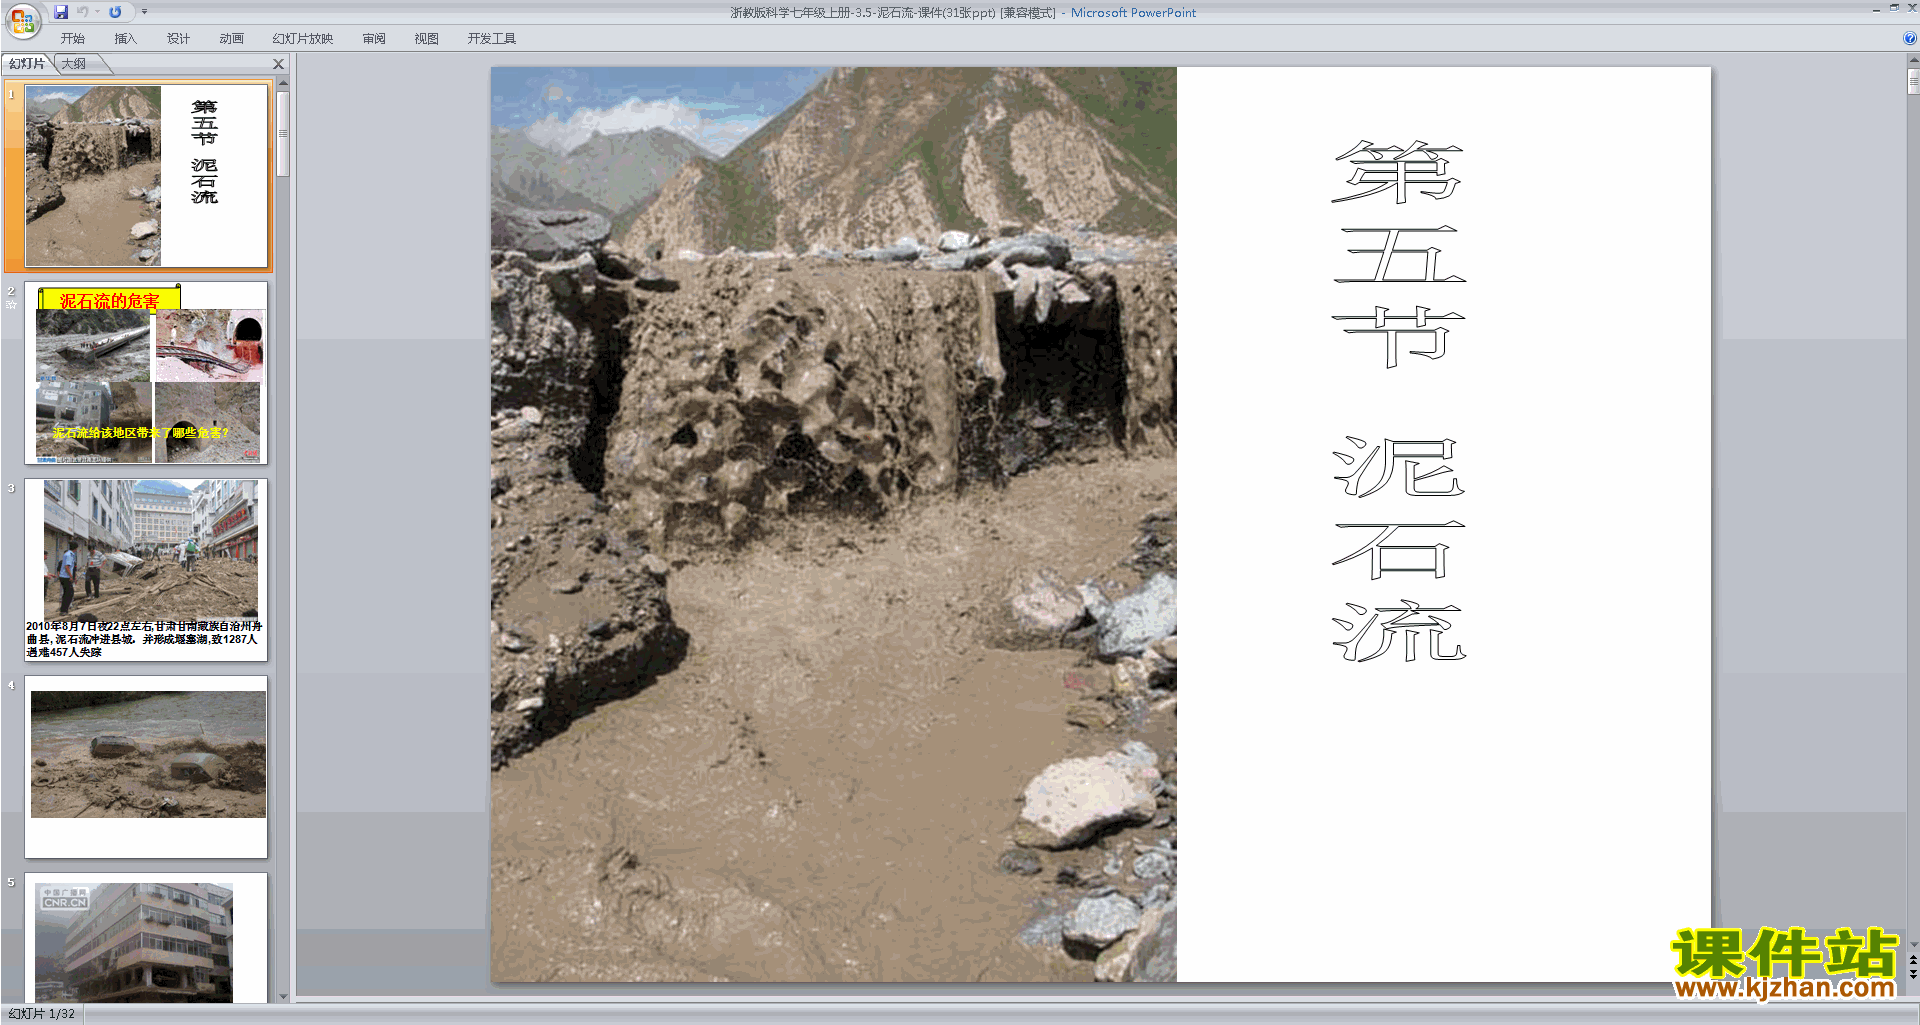Open PowerPoint help question mark icon
The image size is (1920, 1025).
[x=1909, y=39]
